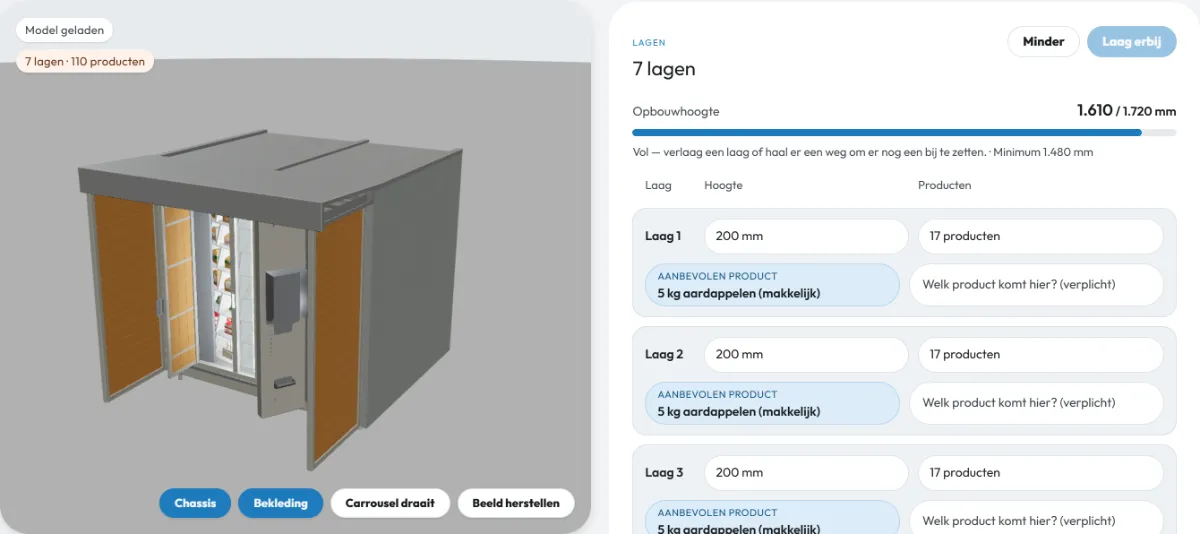Click the 1.610 / 1.720 mm value

click(x=1127, y=110)
